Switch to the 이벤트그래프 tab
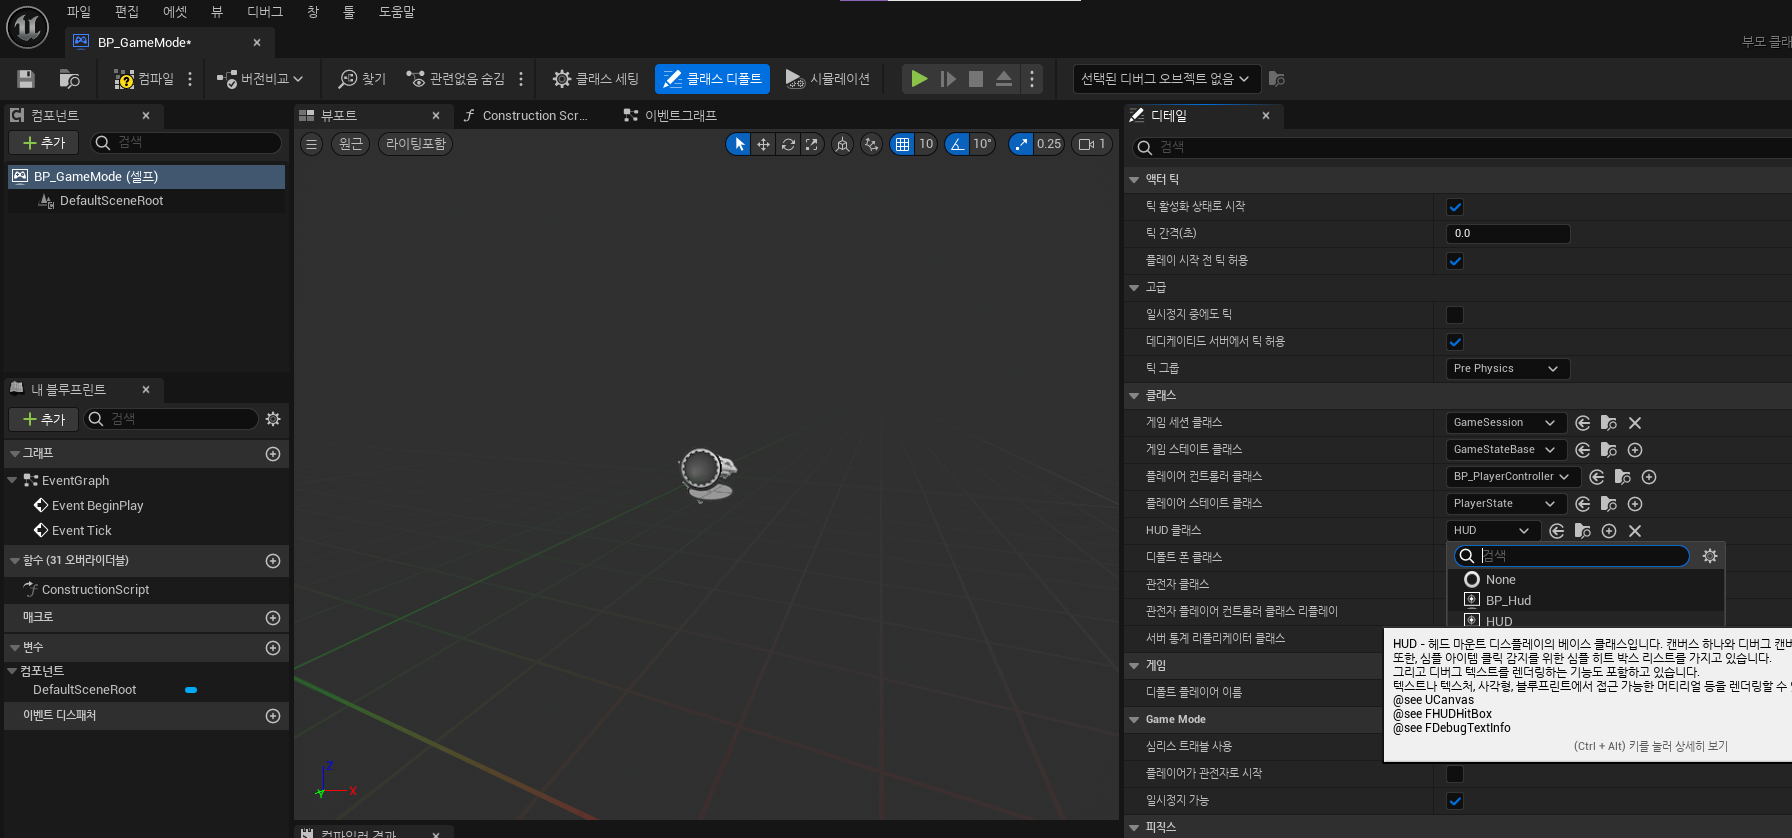 (x=670, y=116)
